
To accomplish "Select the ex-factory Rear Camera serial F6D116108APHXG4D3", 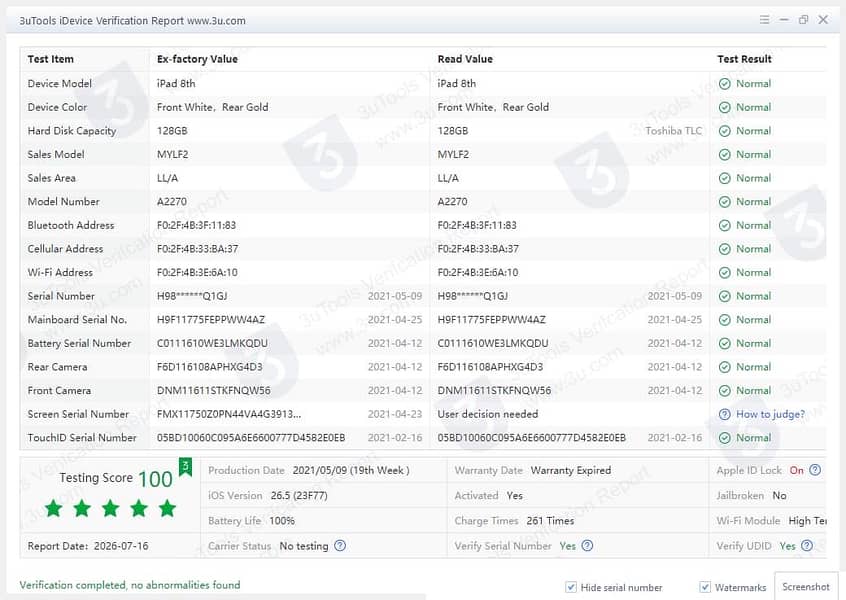I will click(x=210, y=367).
